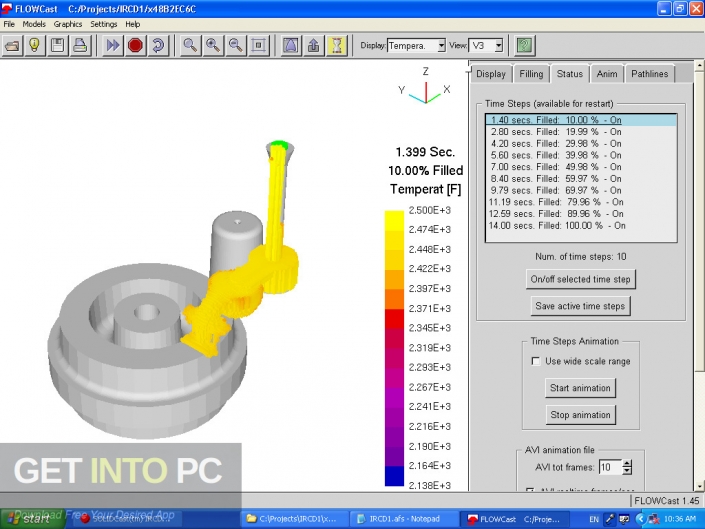Click Save active time steps button
This screenshot has height=529, width=705.
pos(580,306)
